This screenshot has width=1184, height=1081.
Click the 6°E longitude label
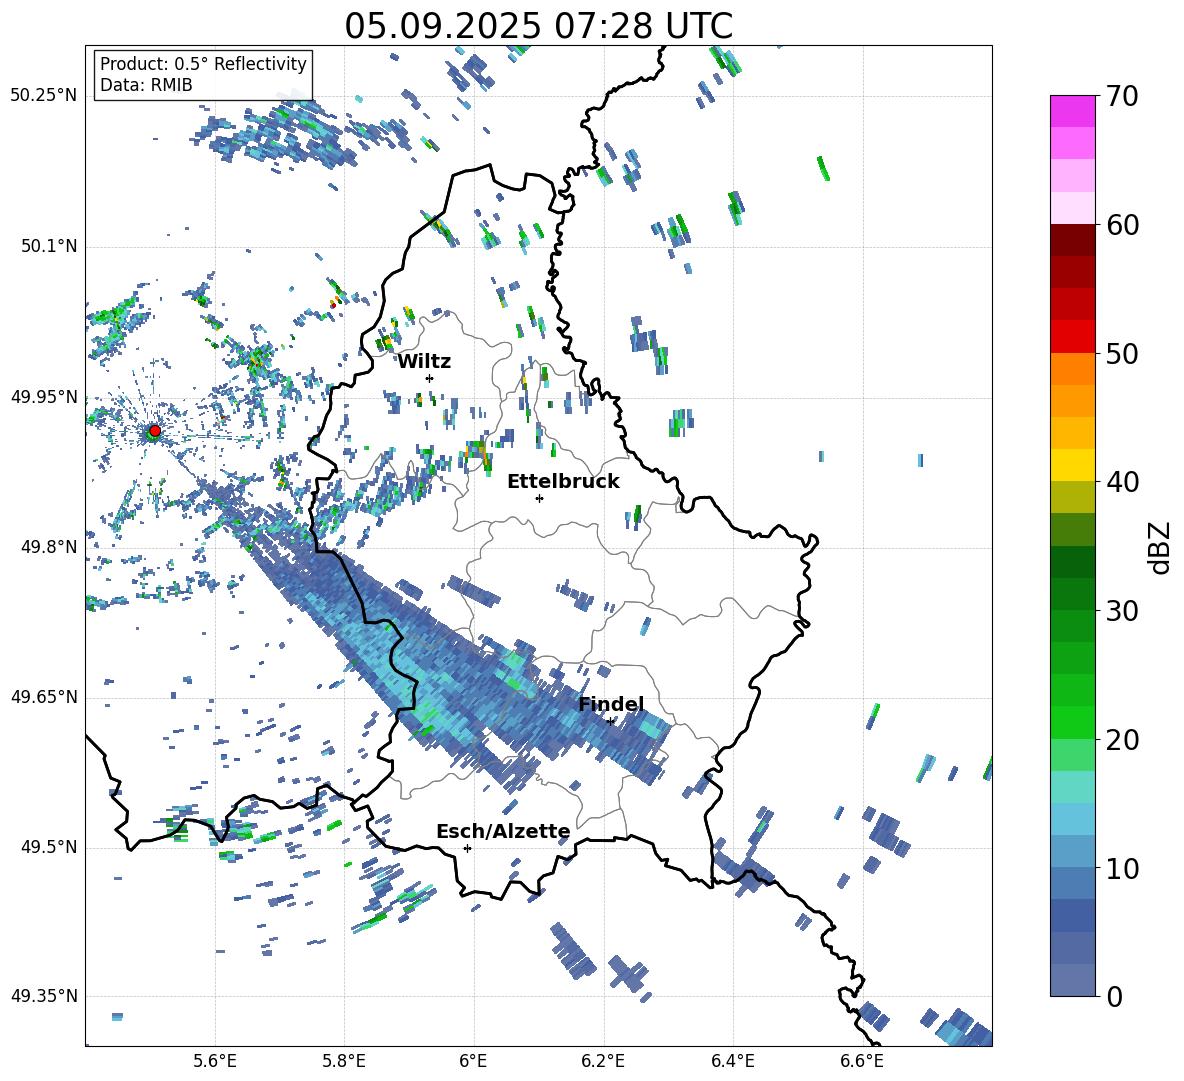click(x=473, y=1061)
